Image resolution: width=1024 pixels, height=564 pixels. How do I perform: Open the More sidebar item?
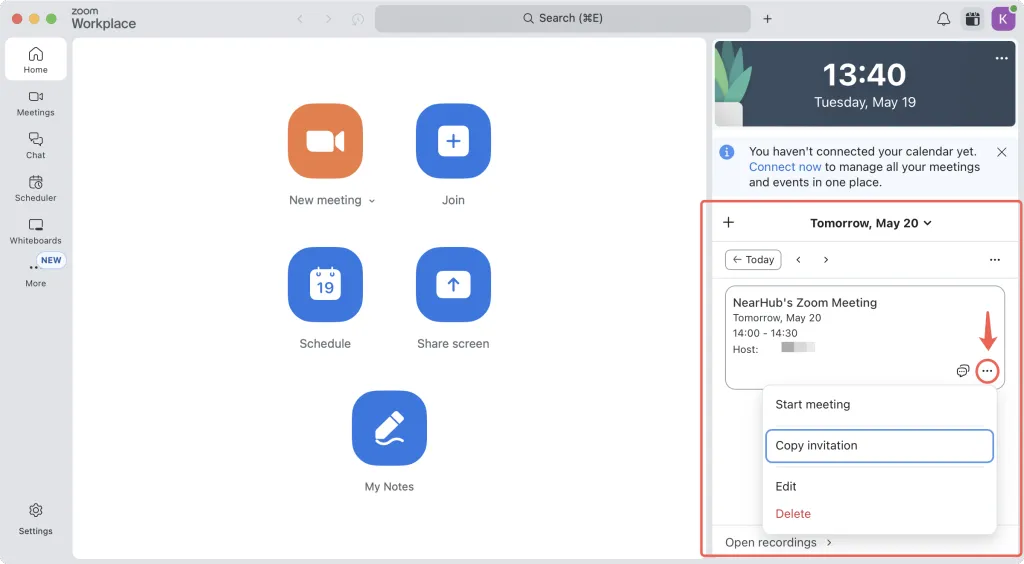[x=36, y=274]
